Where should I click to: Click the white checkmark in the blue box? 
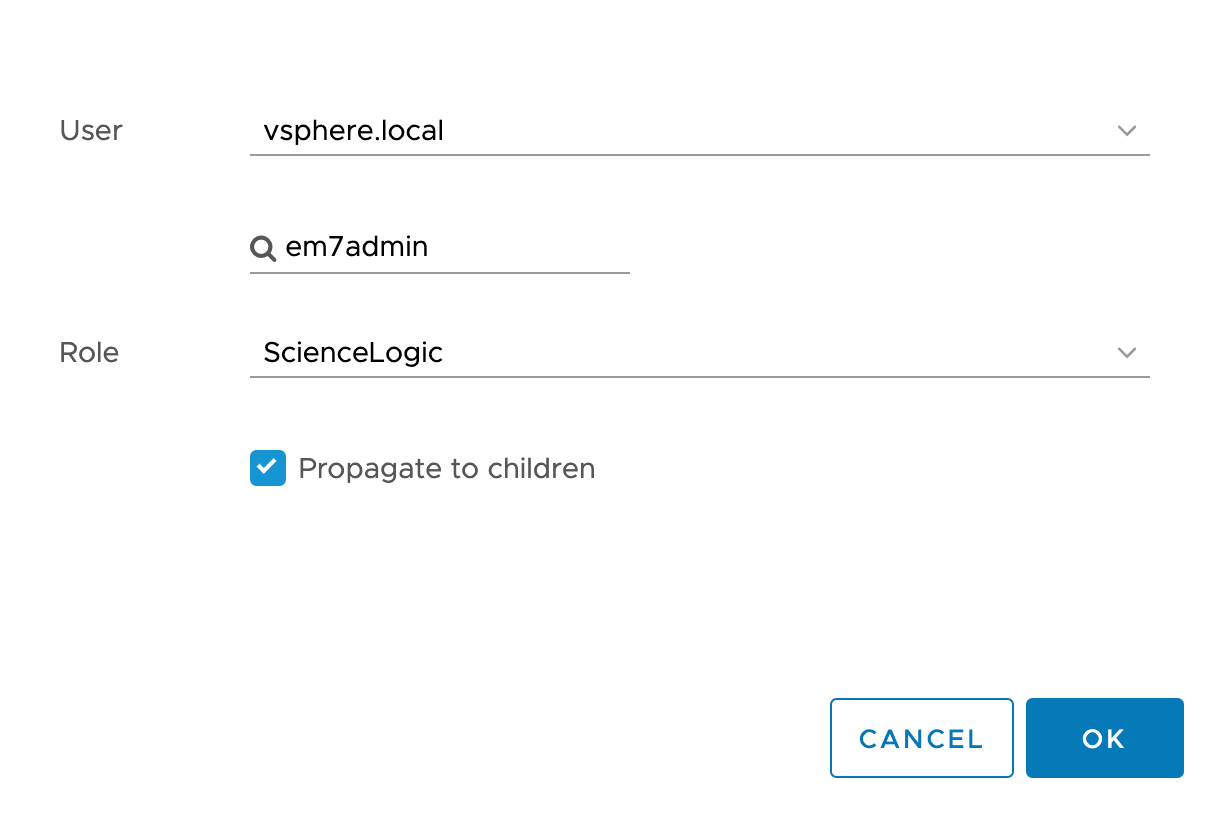pos(267,467)
